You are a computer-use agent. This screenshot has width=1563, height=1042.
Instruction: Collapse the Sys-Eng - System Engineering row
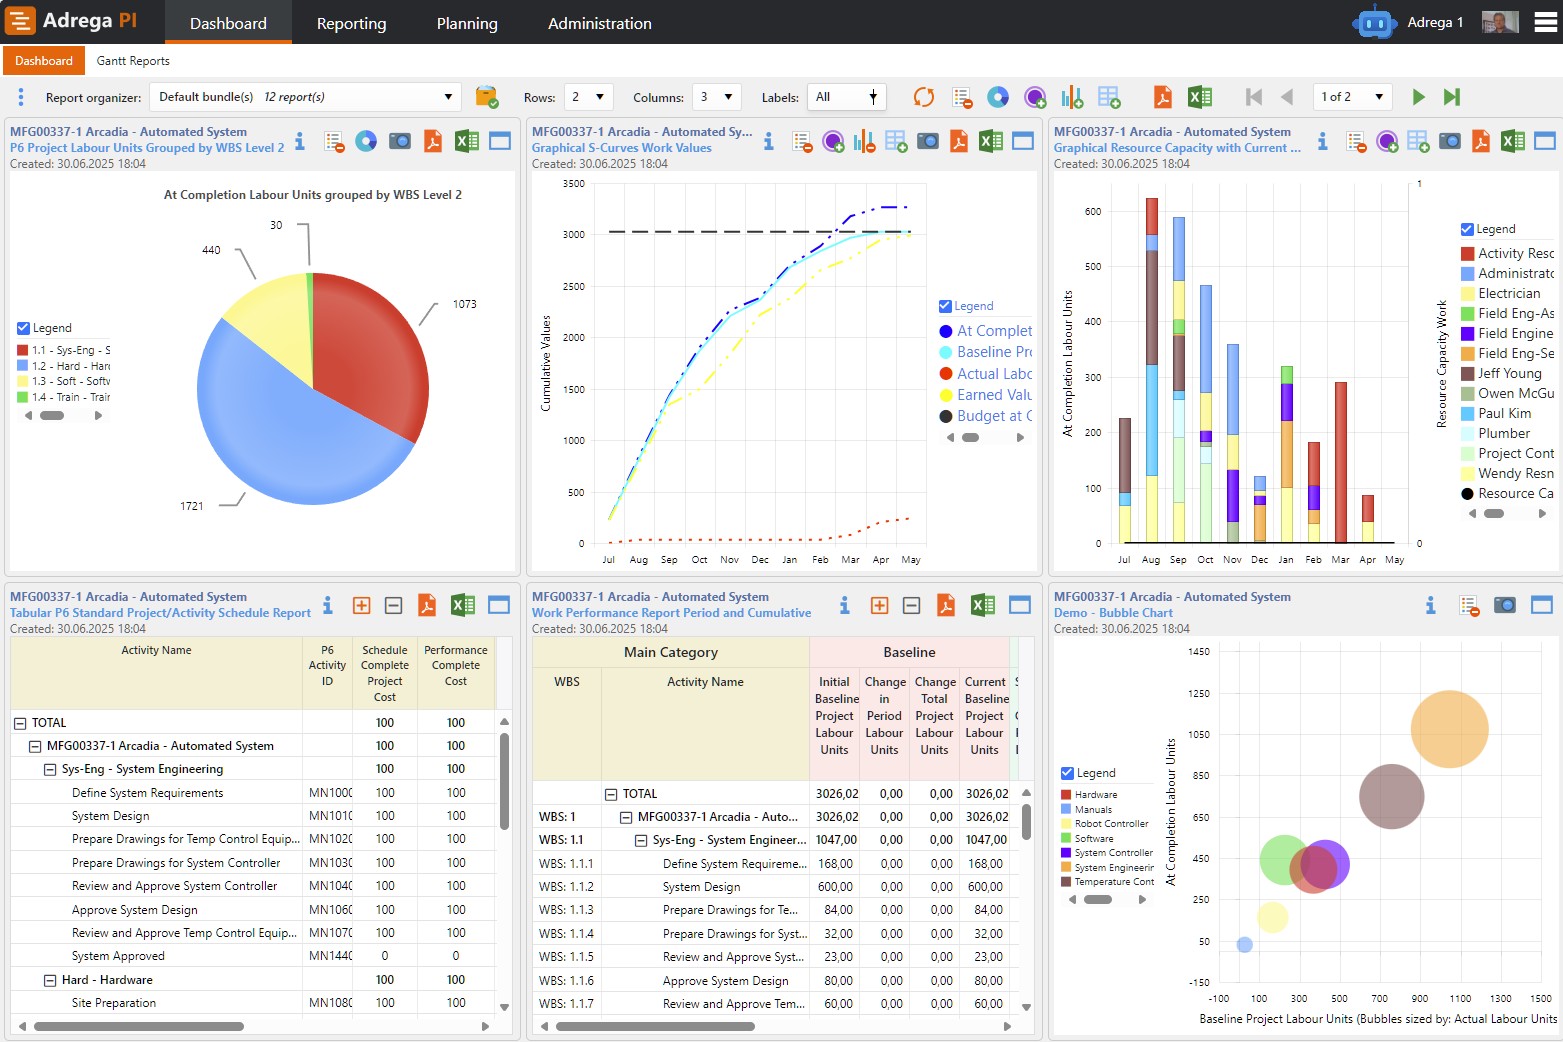tap(49, 768)
